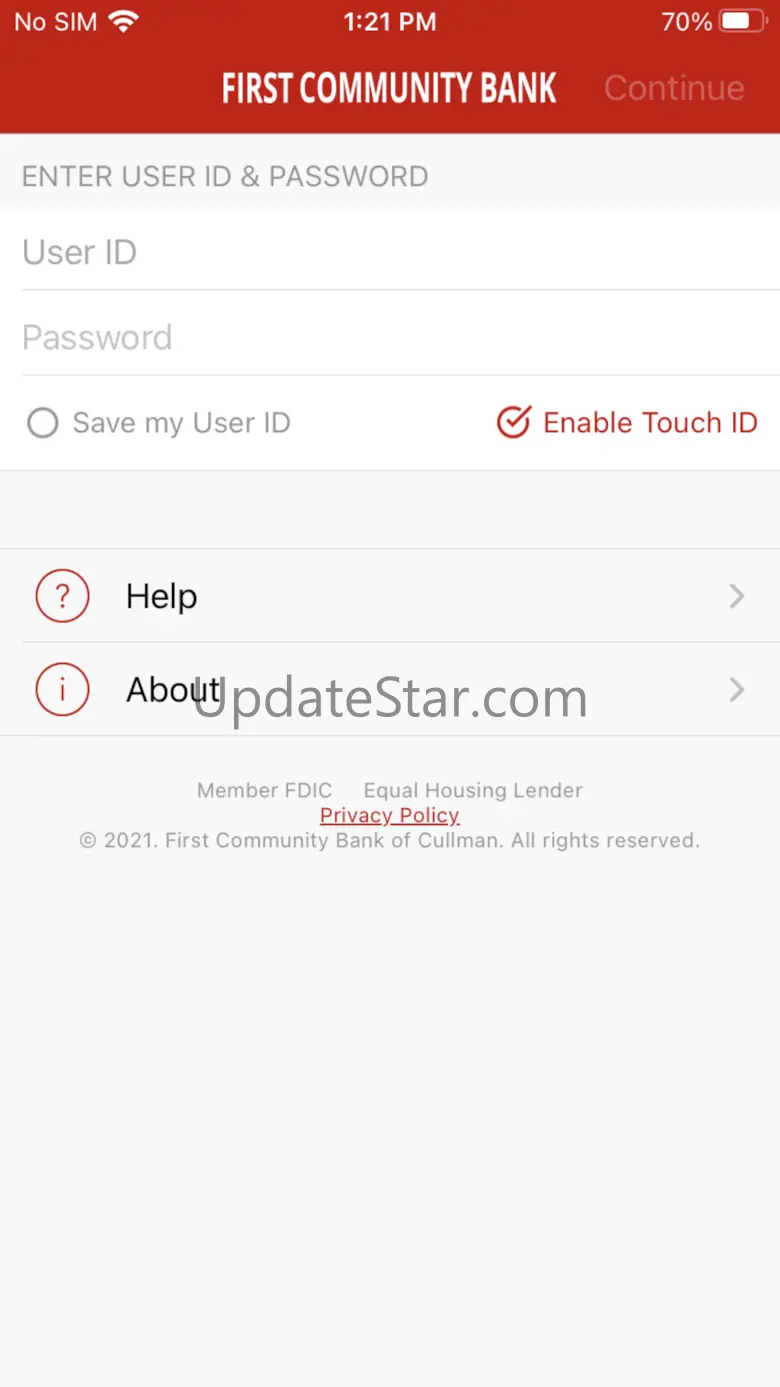Toggle the Enable Touch ID option

[627, 422]
